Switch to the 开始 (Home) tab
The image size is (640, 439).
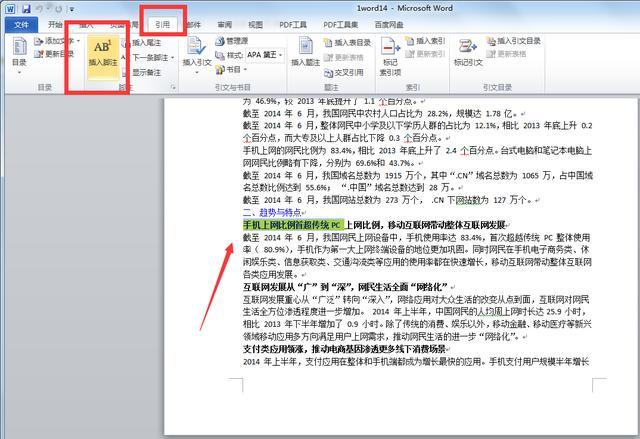coord(55,25)
